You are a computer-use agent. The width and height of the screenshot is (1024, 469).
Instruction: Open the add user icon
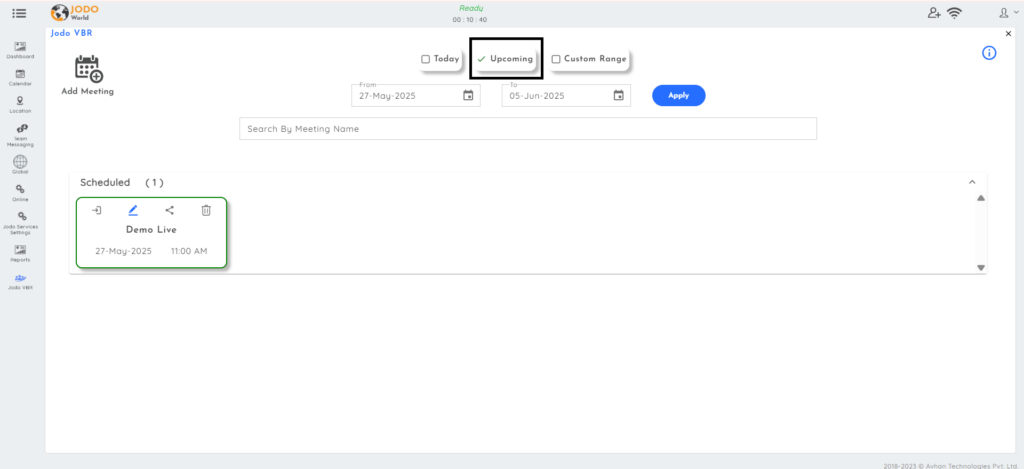[934, 12]
